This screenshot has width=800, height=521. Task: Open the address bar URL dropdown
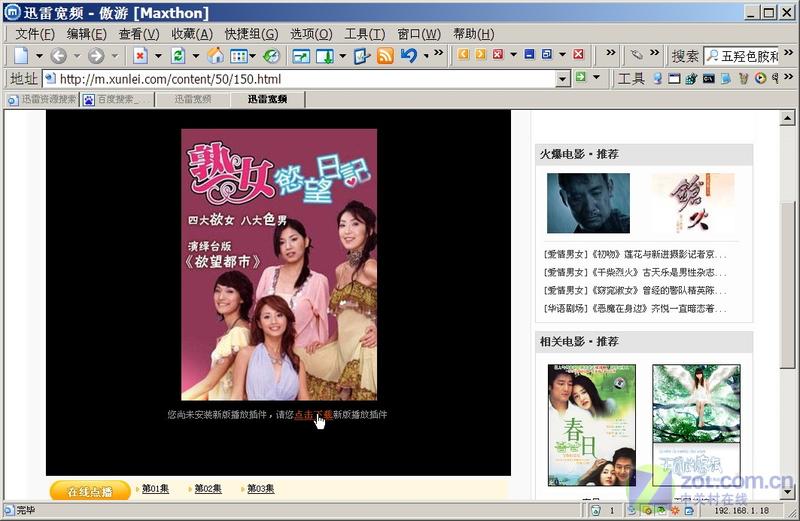click(562, 79)
